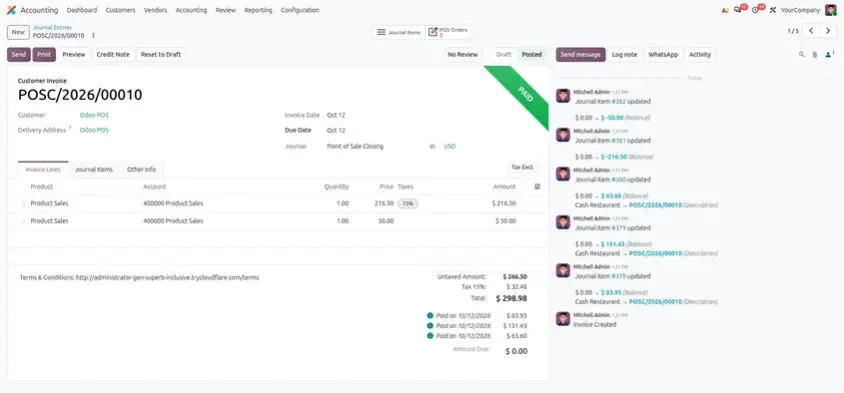Click the drag handle of the 216.50 Product Sales line
This screenshot has width=844, height=393.
(x=23, y=203)
